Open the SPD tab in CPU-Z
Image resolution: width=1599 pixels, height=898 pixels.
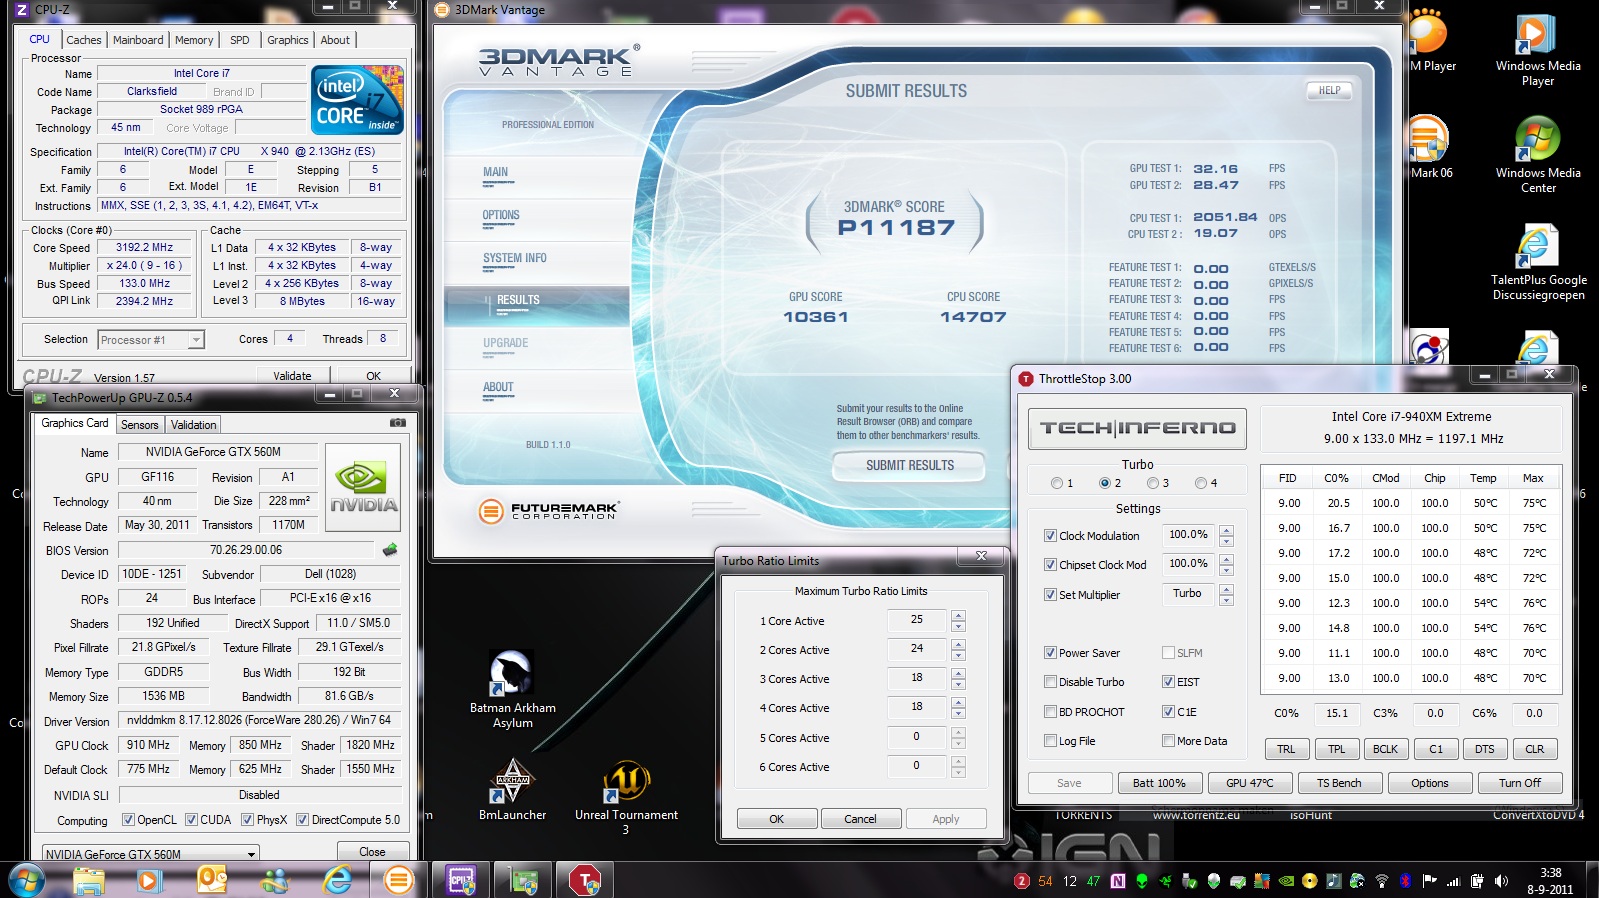pos(240,40)
